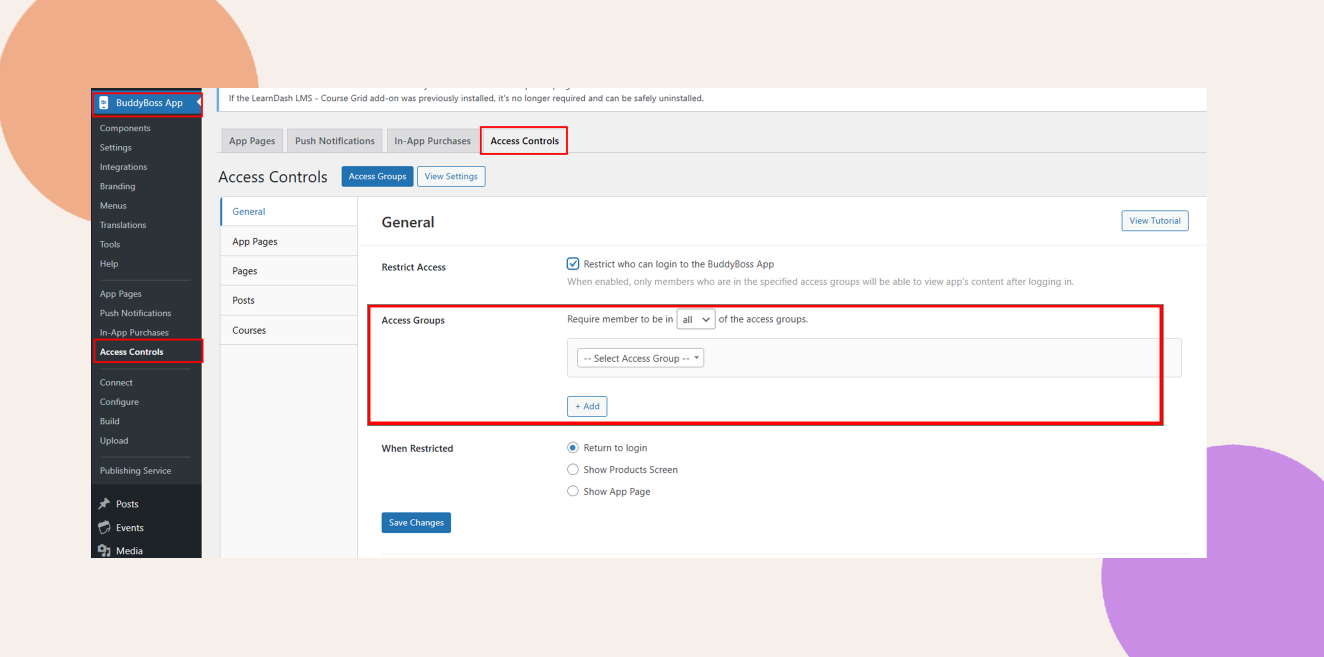Toggle the Restrict who can login checkbox
The height and width of the screenshot is (657, 1324).
(x=573, y=264)
